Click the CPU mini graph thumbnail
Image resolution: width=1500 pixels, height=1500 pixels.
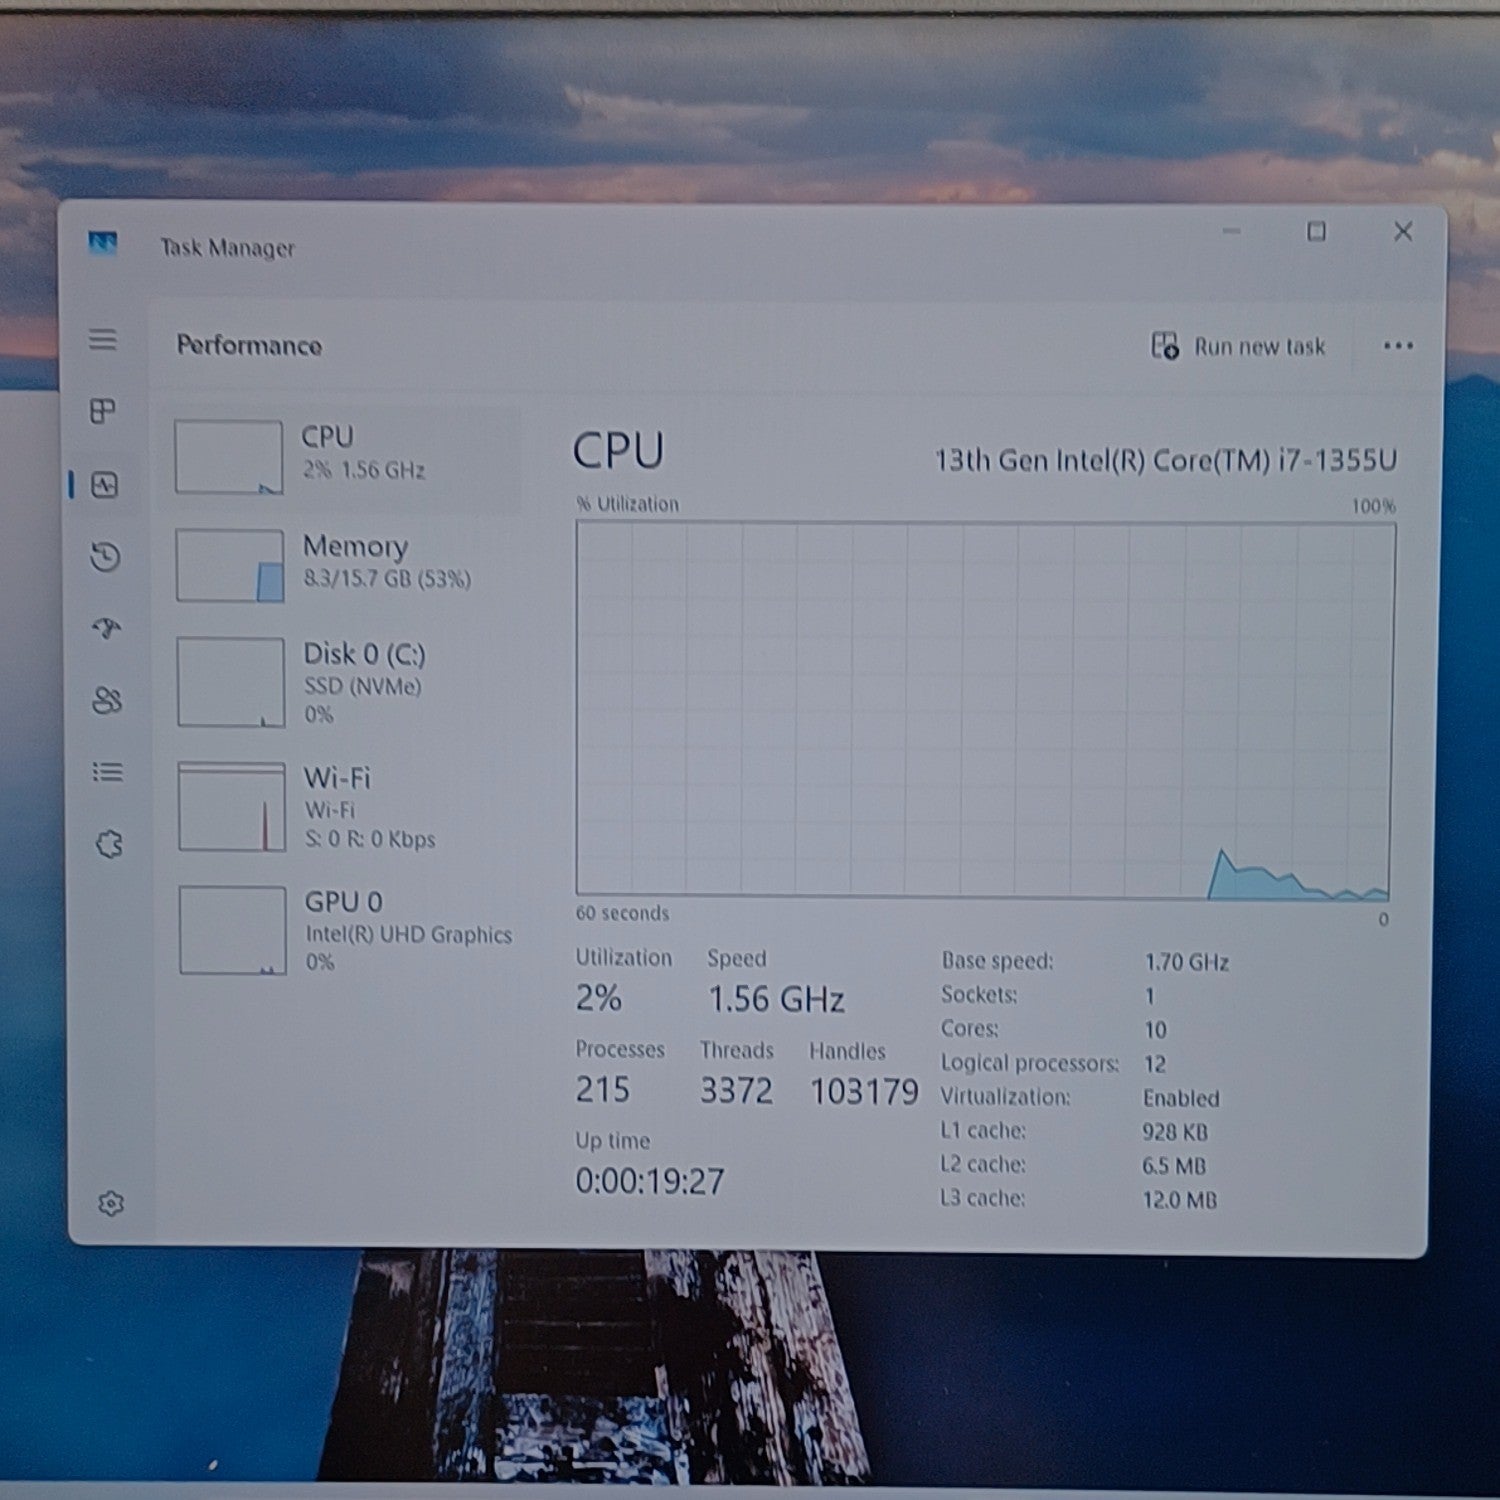click(229, 457)
